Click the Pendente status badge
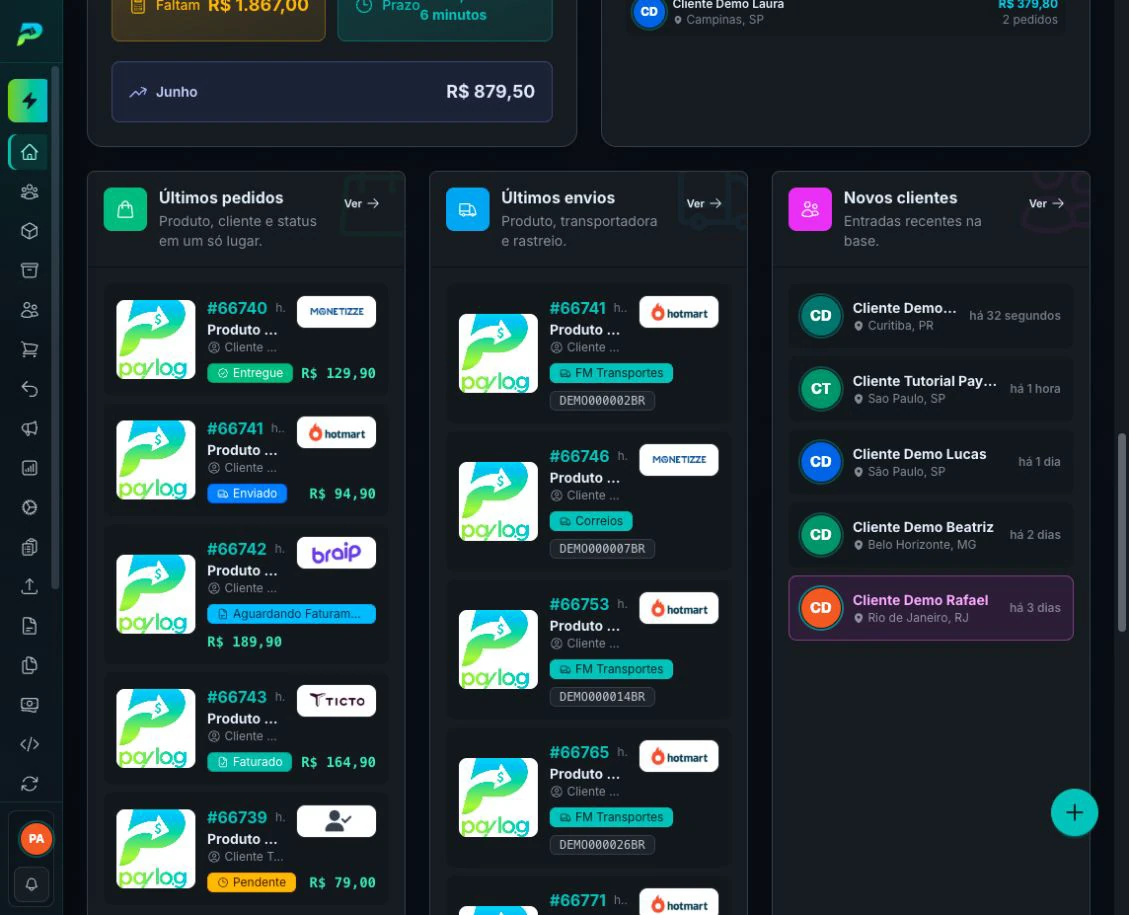 click(251, 882)
